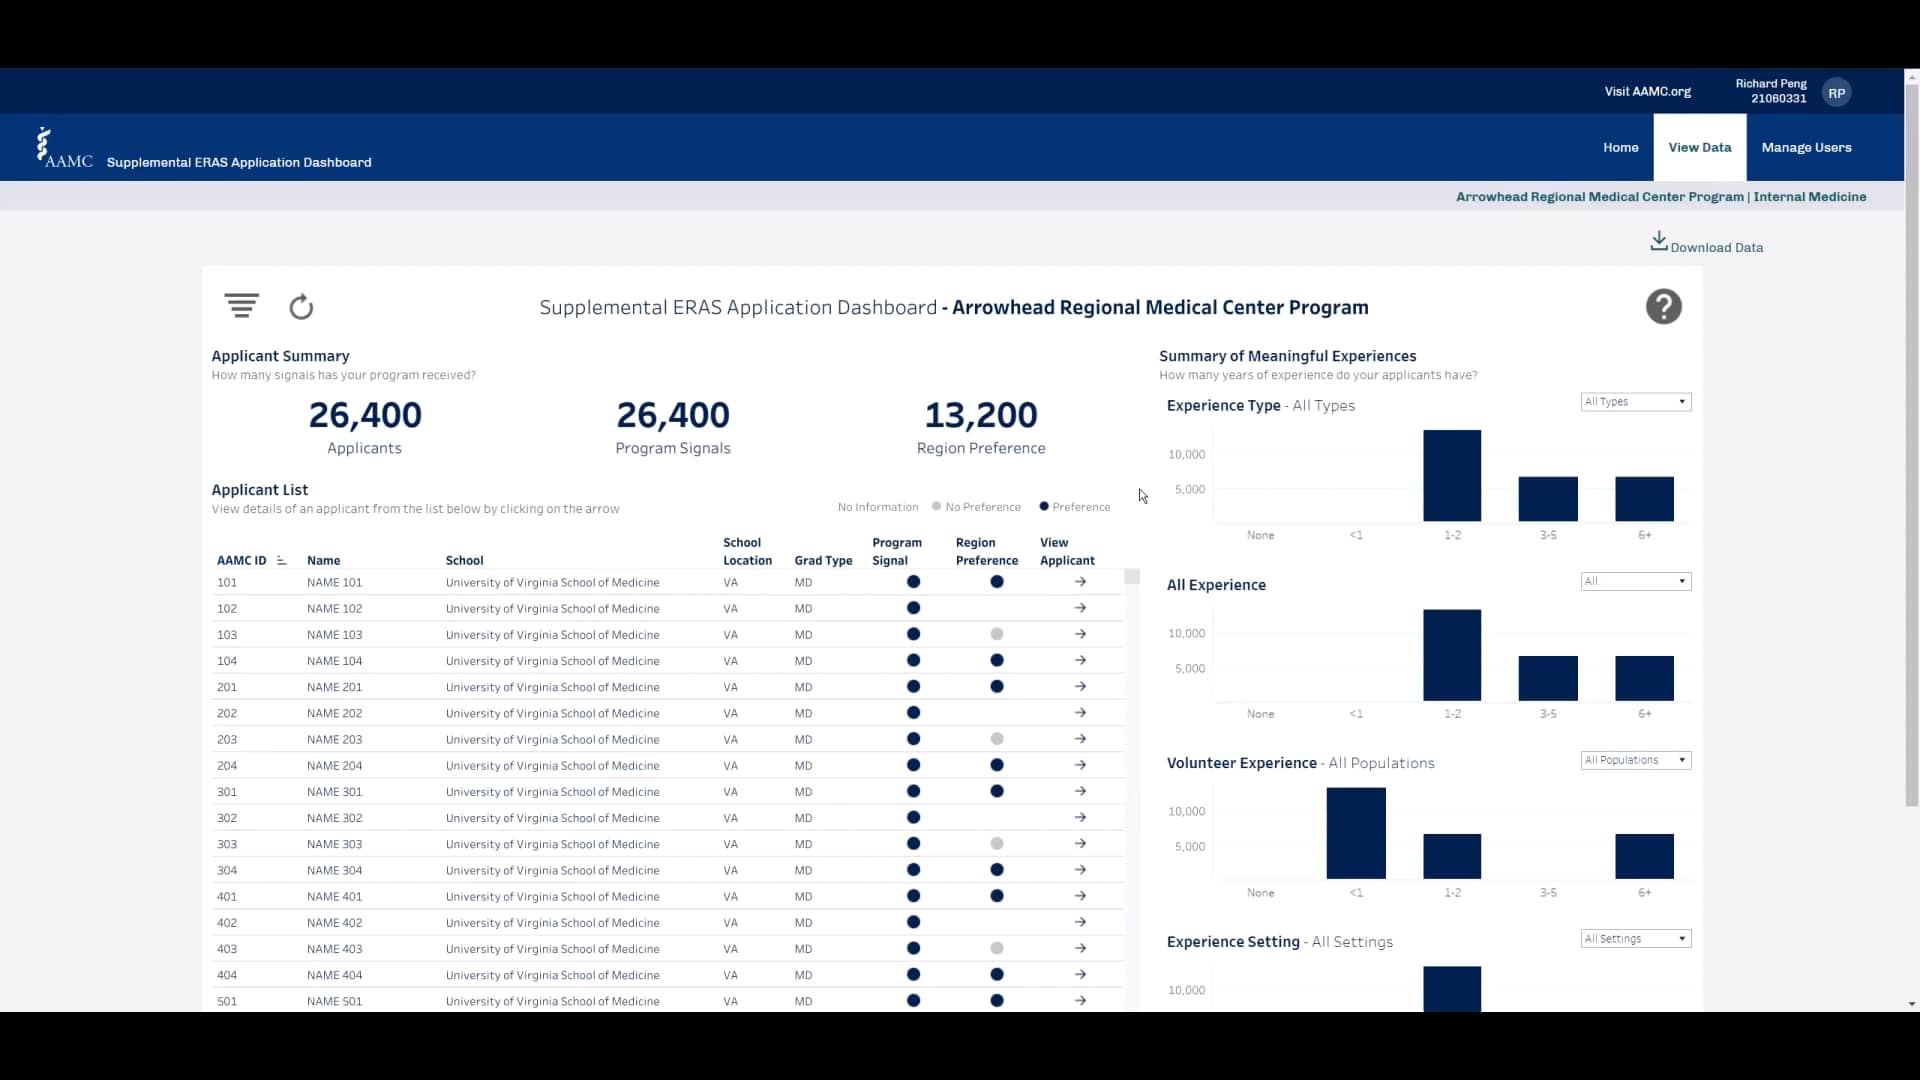1920x1080 pixels.
Task: Expand the All Types dropdown
Action: (x=1635, y=402)
